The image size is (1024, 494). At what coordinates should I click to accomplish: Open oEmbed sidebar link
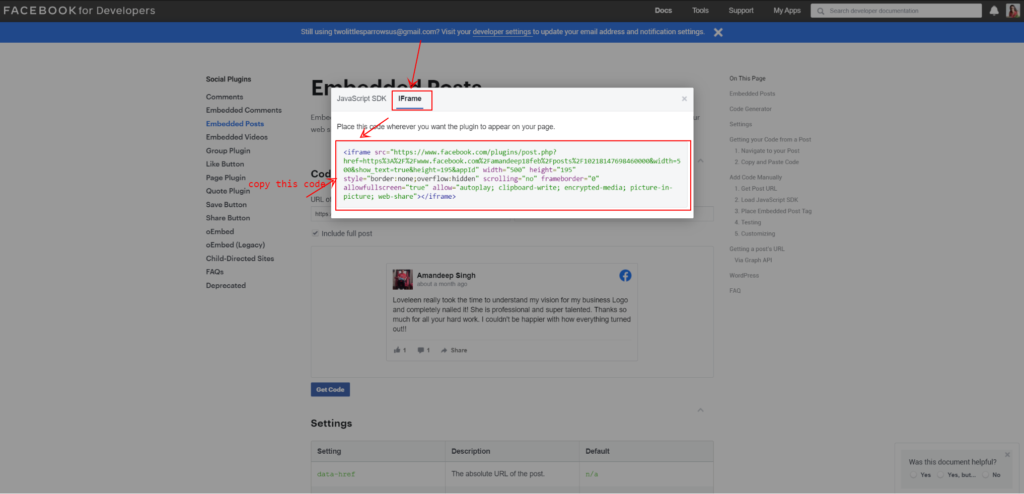point(219,231)
